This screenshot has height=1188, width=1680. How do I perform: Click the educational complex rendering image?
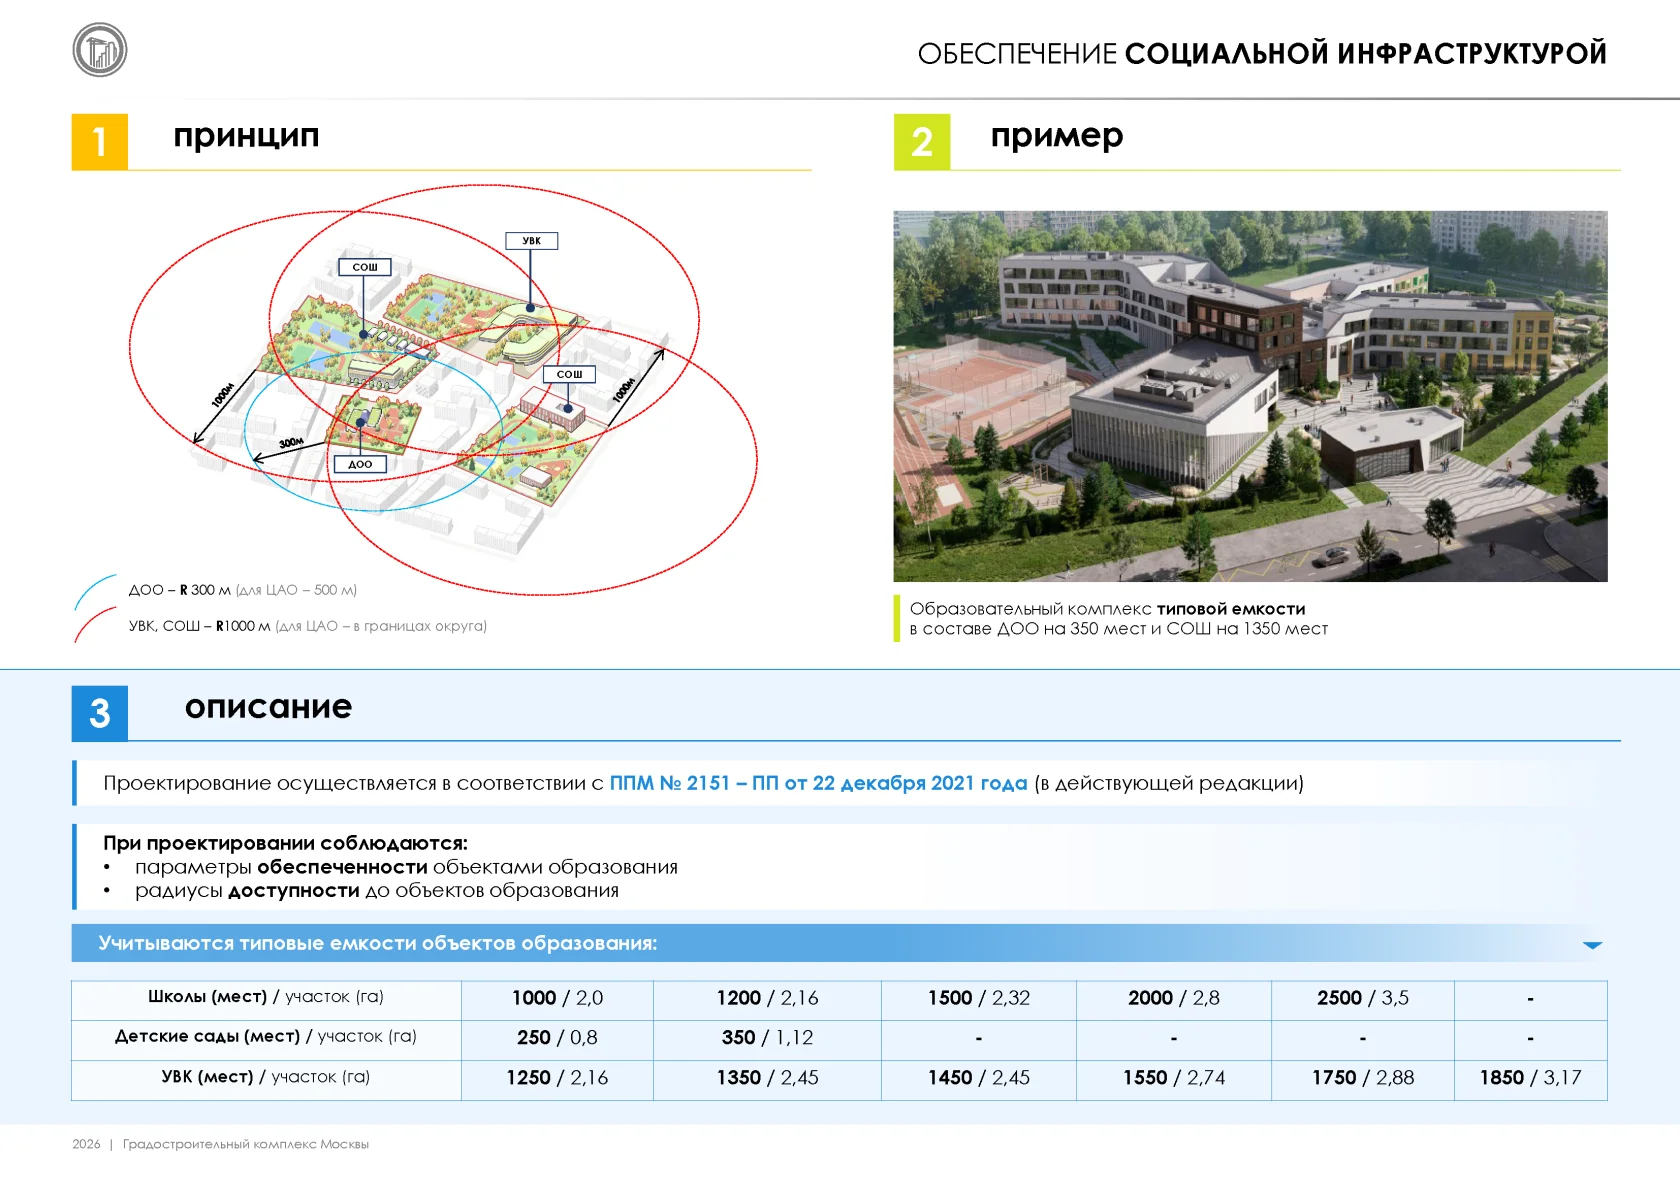pos(1250,396)
